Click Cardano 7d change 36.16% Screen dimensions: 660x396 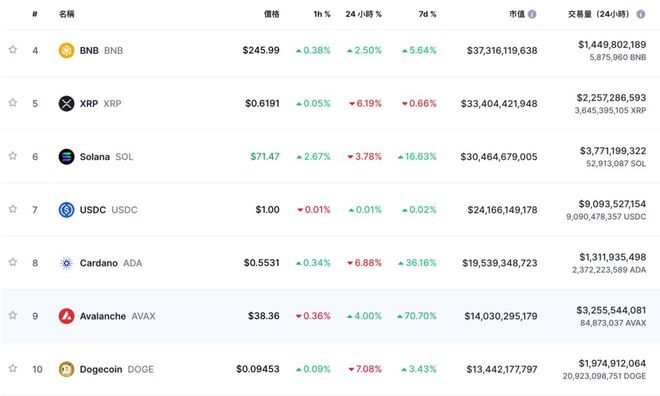417,263
